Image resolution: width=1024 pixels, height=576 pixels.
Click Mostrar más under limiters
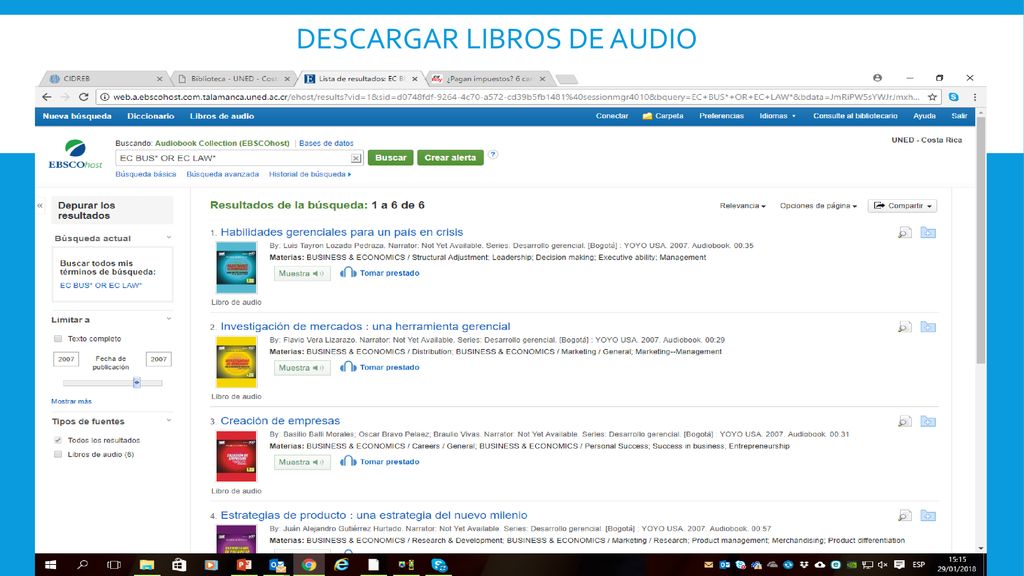pos(71,402)
